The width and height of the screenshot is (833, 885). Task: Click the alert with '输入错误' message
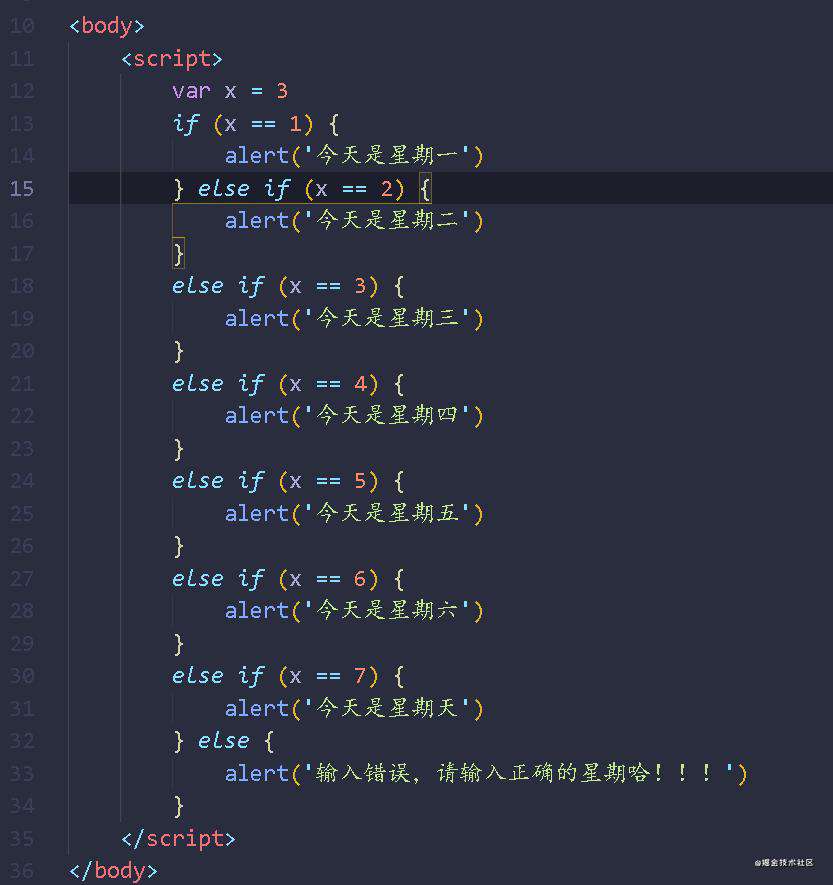click(x=486, y=773)
